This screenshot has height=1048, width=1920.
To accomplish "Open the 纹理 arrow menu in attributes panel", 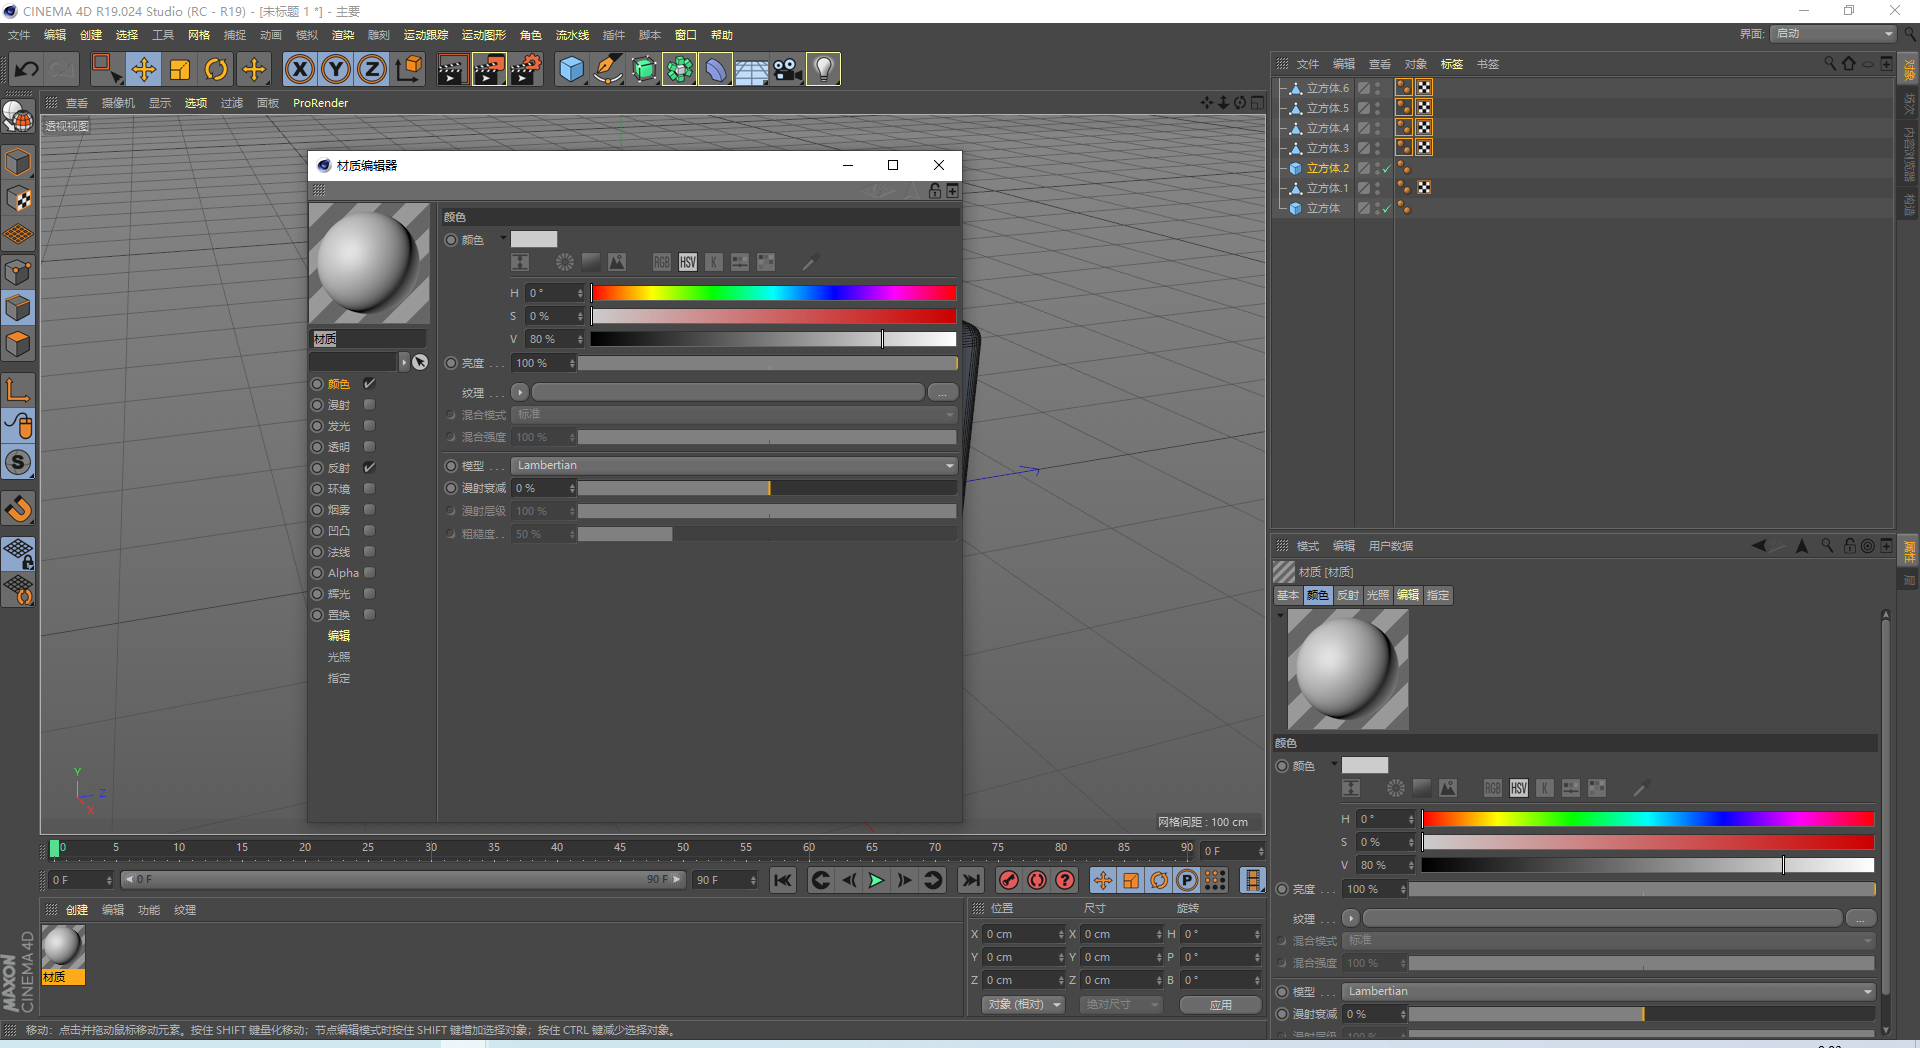I will 1351,918.
